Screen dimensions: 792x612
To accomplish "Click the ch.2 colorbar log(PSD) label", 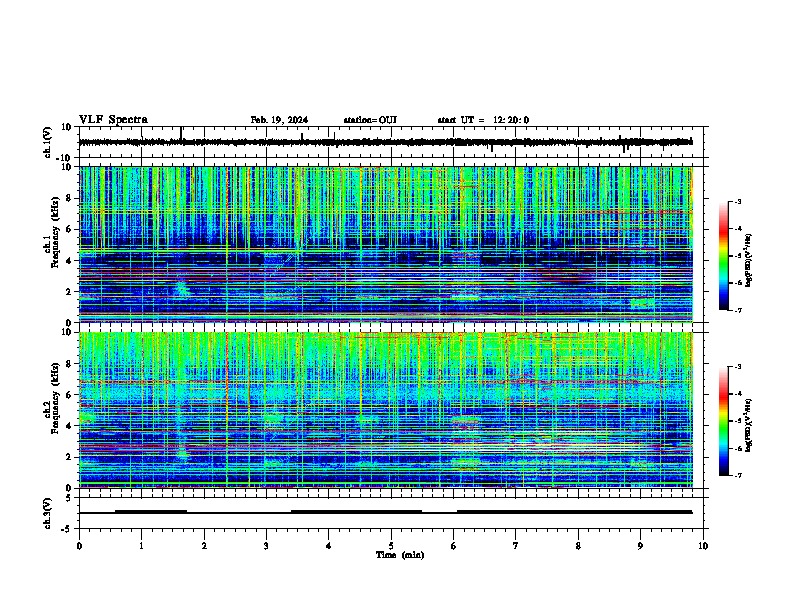I will point(748,425).
